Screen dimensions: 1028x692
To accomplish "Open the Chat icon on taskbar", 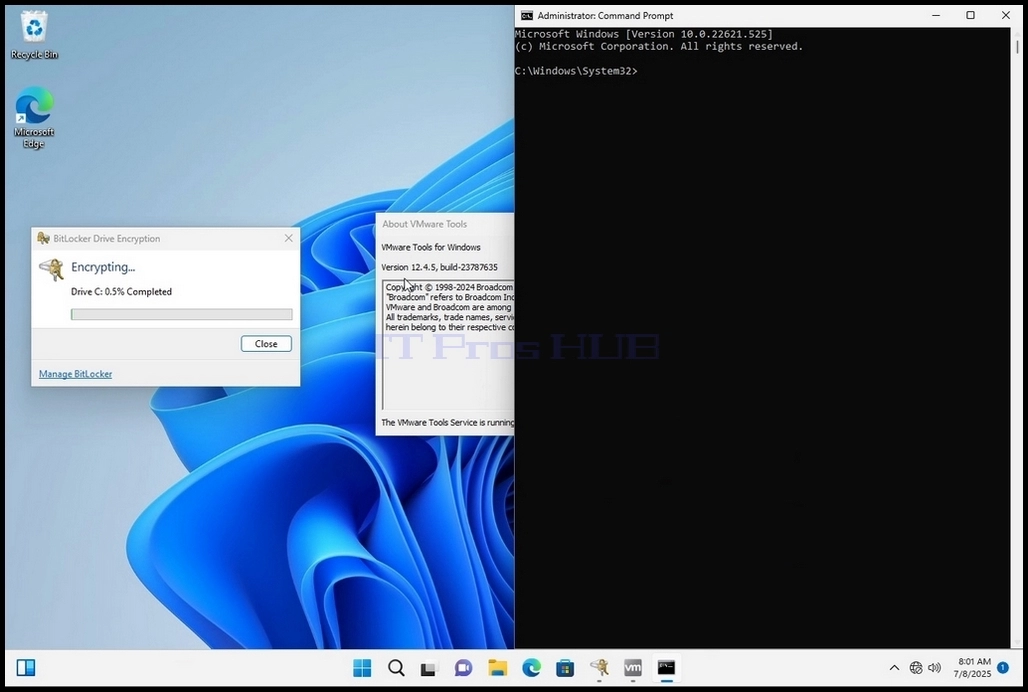I will [x=463, y=668].
